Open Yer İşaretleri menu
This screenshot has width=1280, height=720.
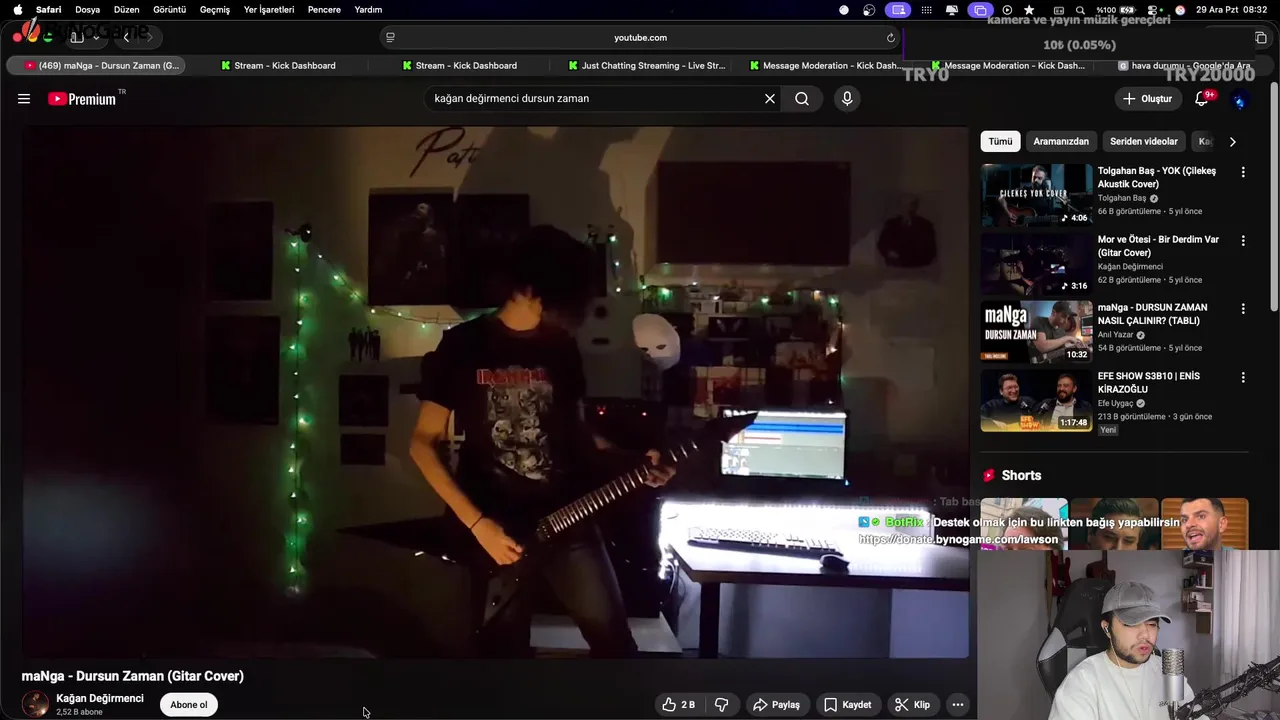click(x=269, y=10)
